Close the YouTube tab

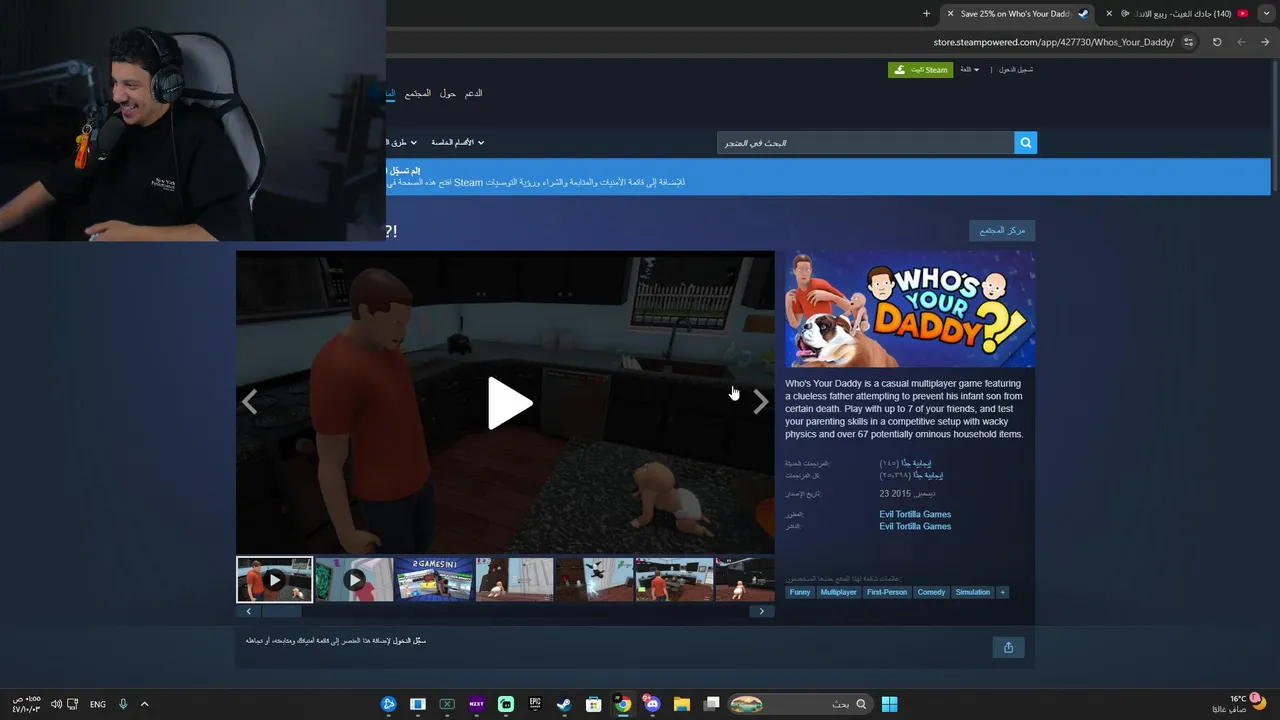1109,14
